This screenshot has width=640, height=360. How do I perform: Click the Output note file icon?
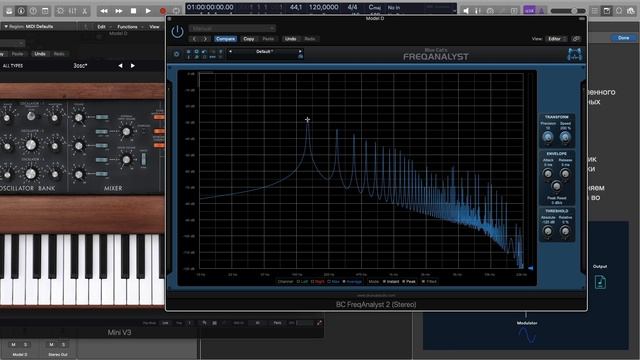(600, 282)
